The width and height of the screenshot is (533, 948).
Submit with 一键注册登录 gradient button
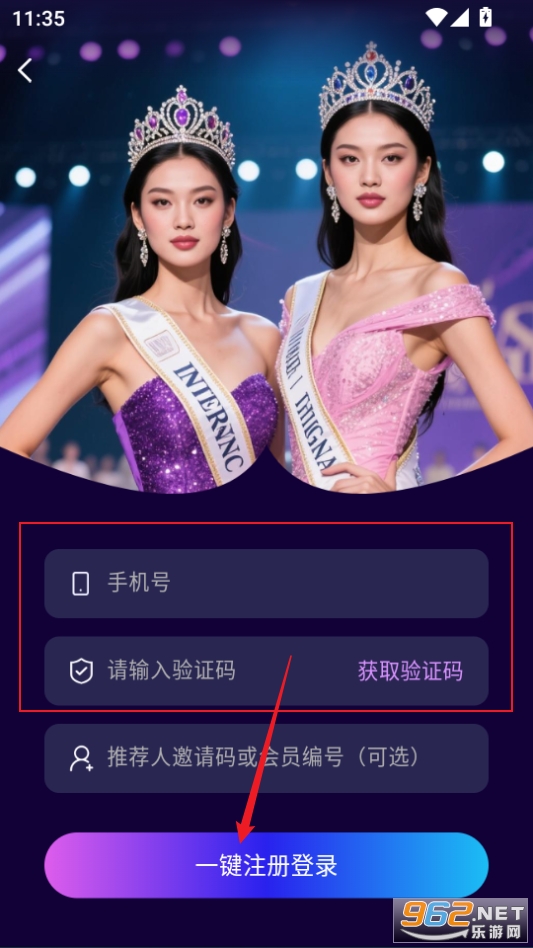tap(266, 865)
